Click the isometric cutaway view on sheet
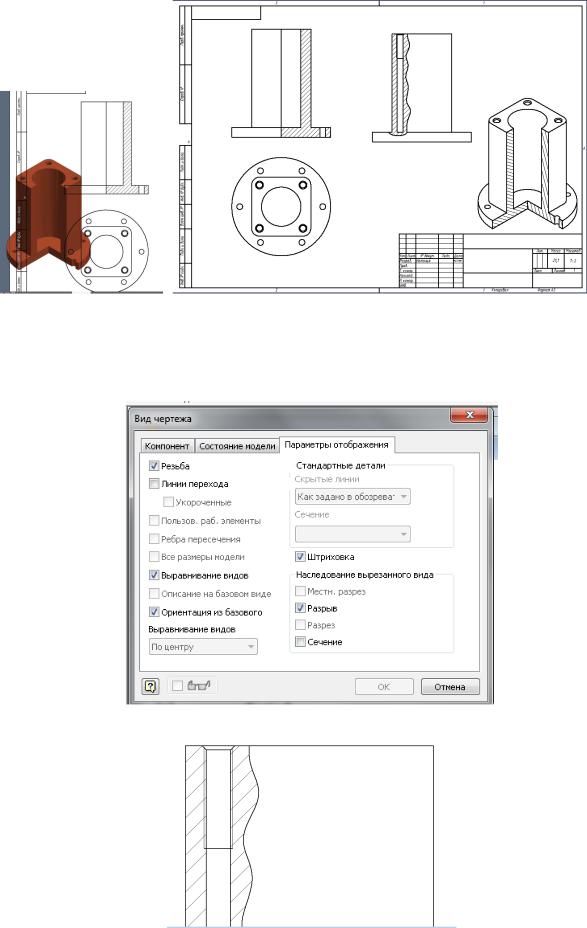 click(x=525, y=163)
